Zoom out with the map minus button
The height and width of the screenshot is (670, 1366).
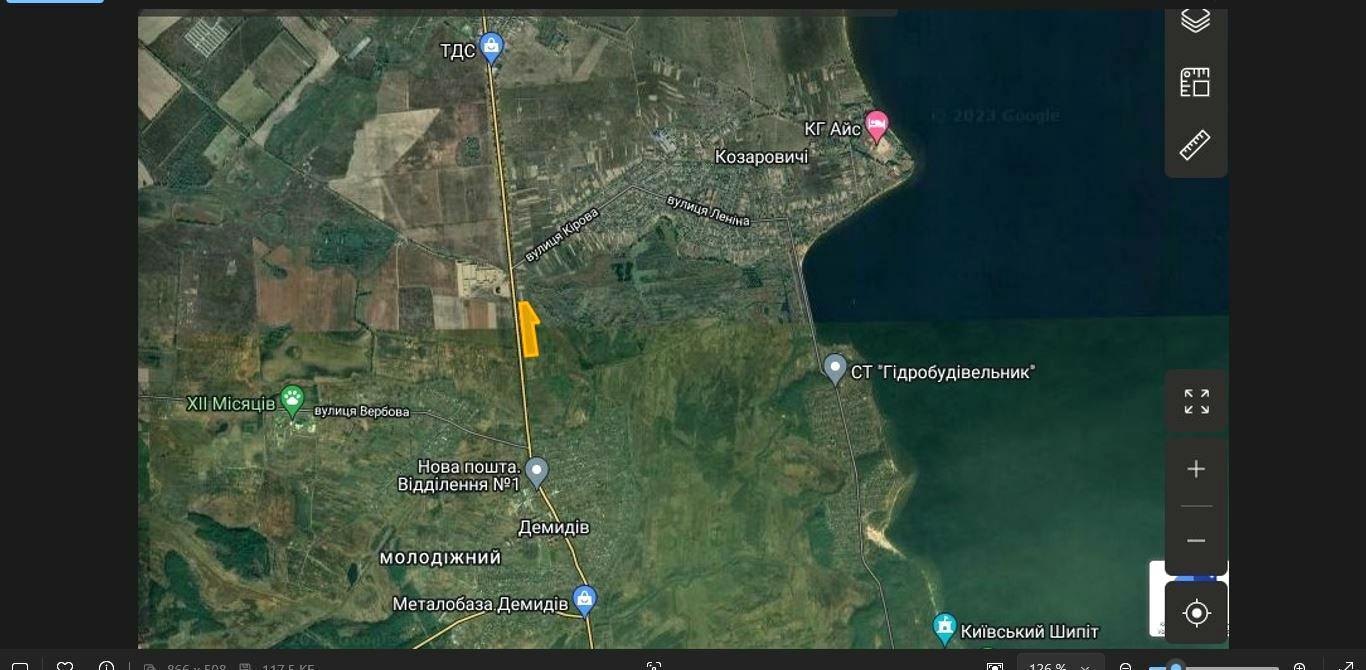(x=1196, y=541)
